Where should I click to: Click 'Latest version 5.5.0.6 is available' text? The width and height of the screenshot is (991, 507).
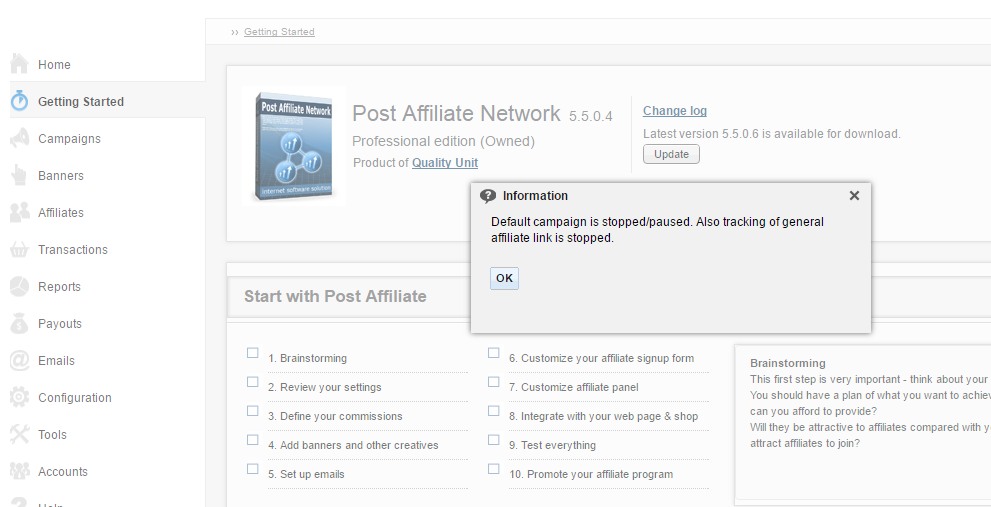point(772,134)
